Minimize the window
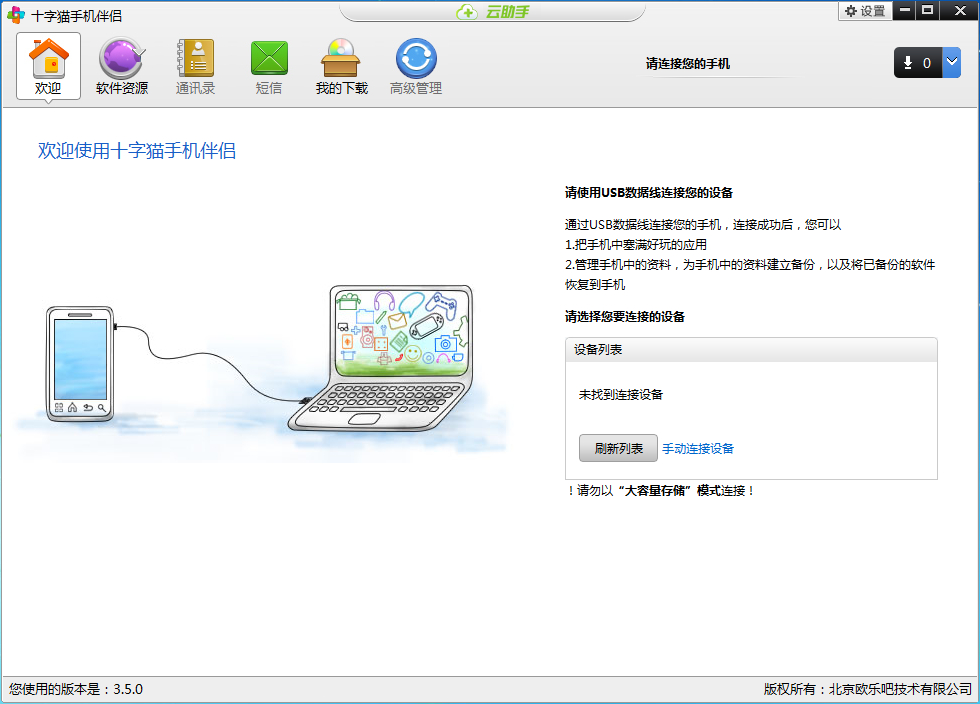The image size is (980, 704). 904,11
